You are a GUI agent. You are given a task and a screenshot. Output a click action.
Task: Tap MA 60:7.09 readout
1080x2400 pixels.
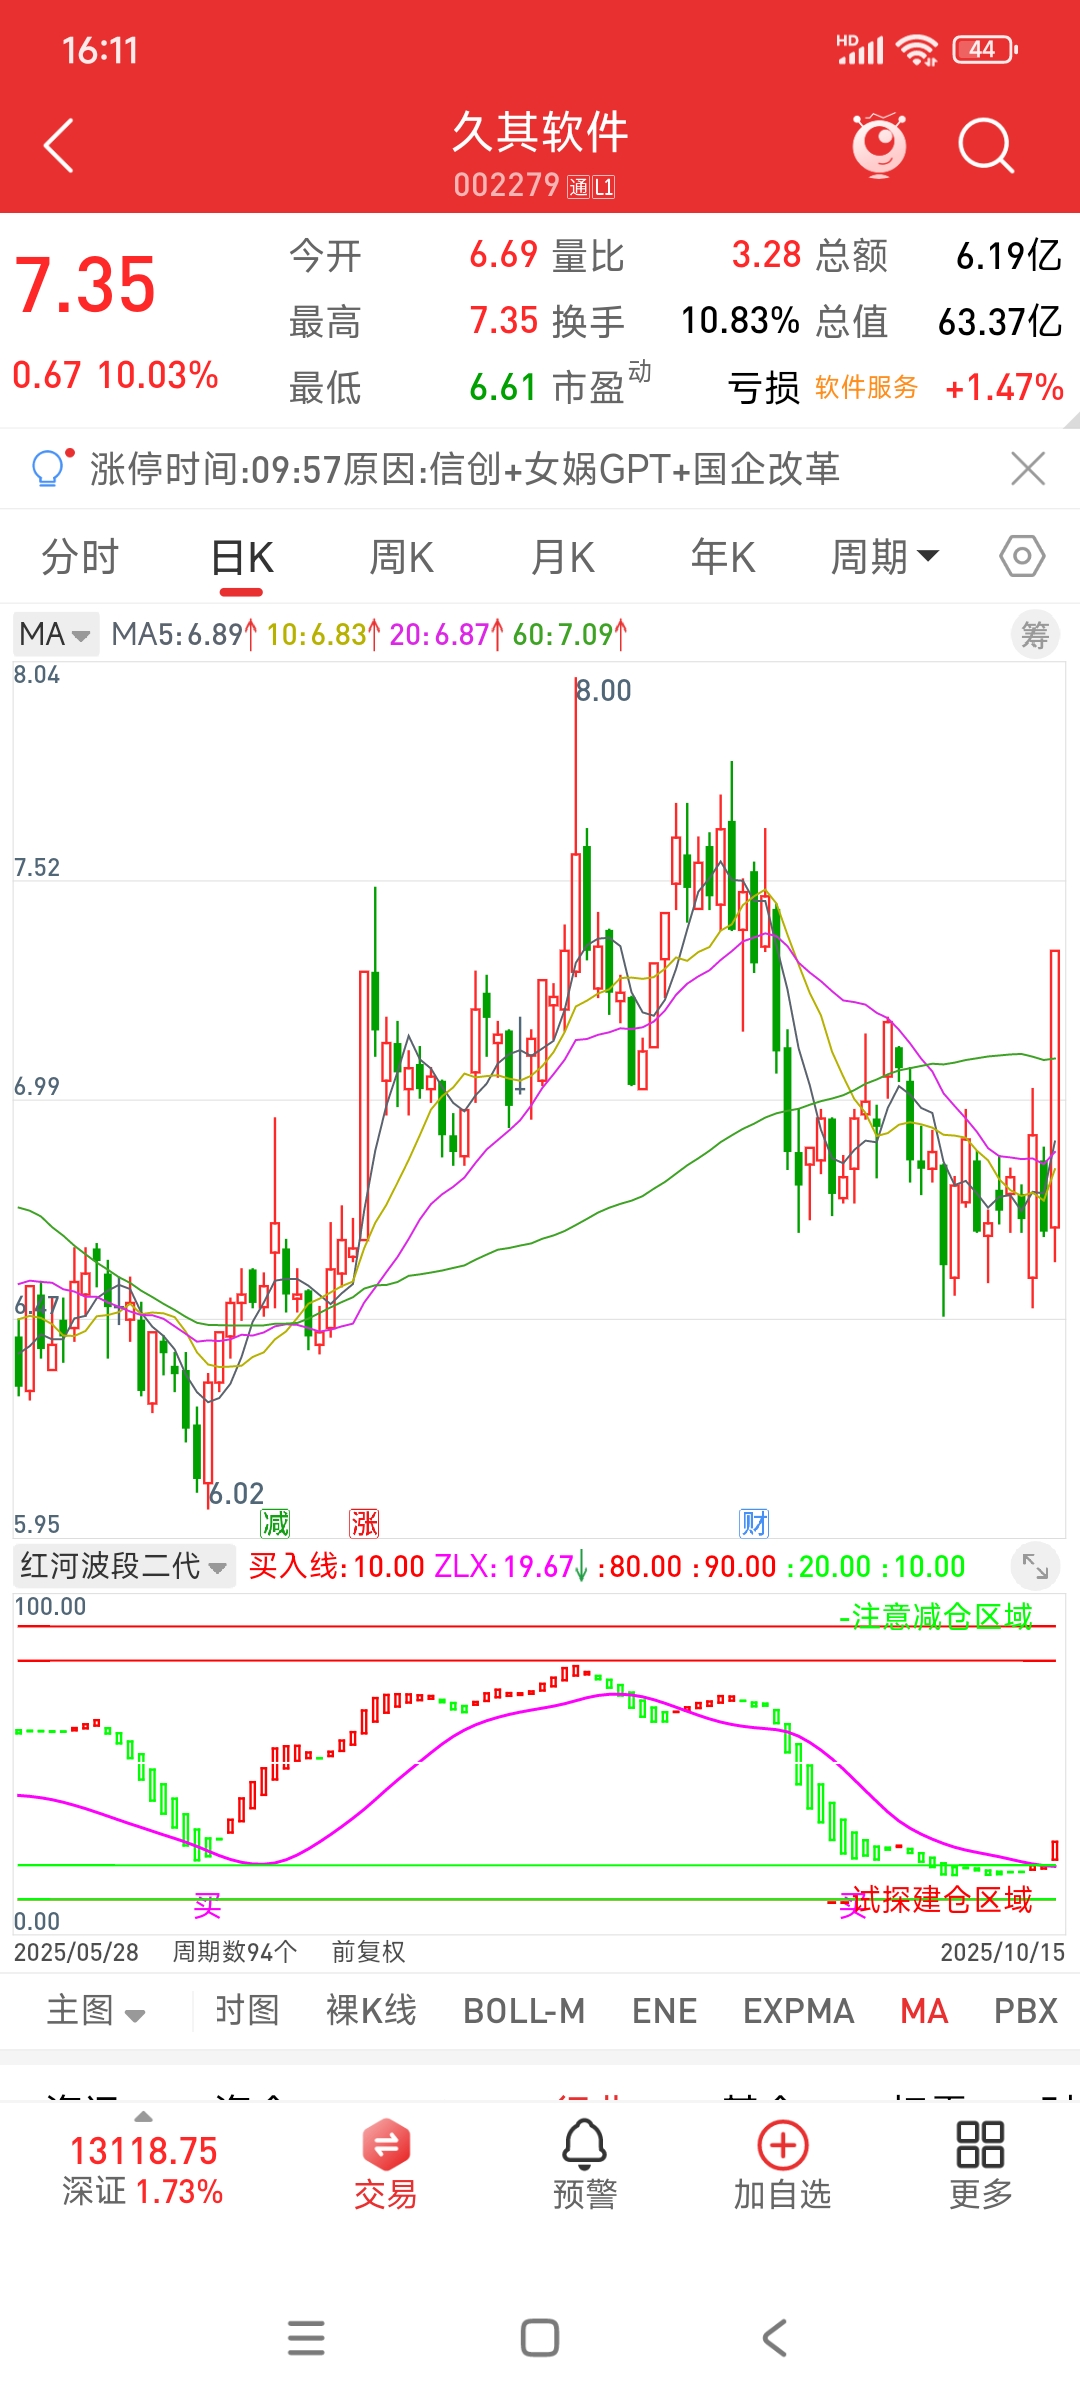[570, 634]
